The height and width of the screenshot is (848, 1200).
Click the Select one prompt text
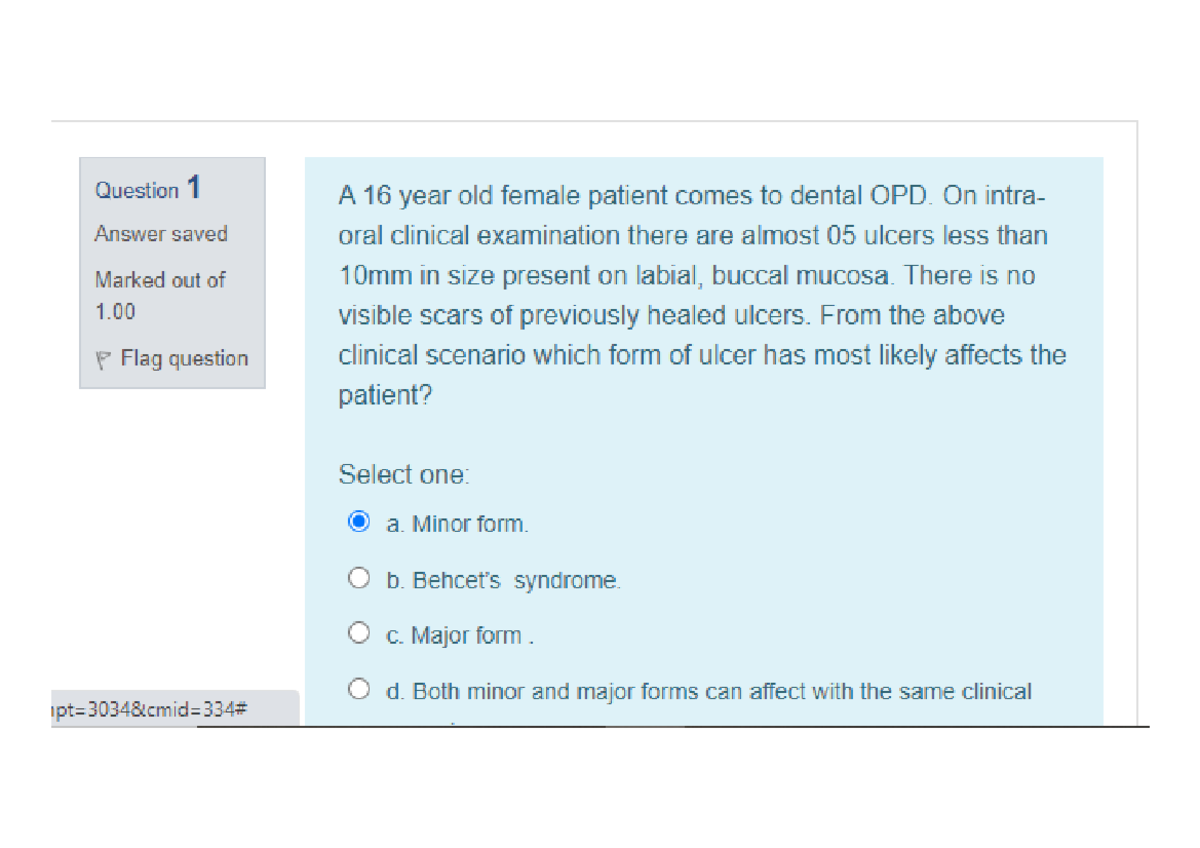tap(404, 474)
